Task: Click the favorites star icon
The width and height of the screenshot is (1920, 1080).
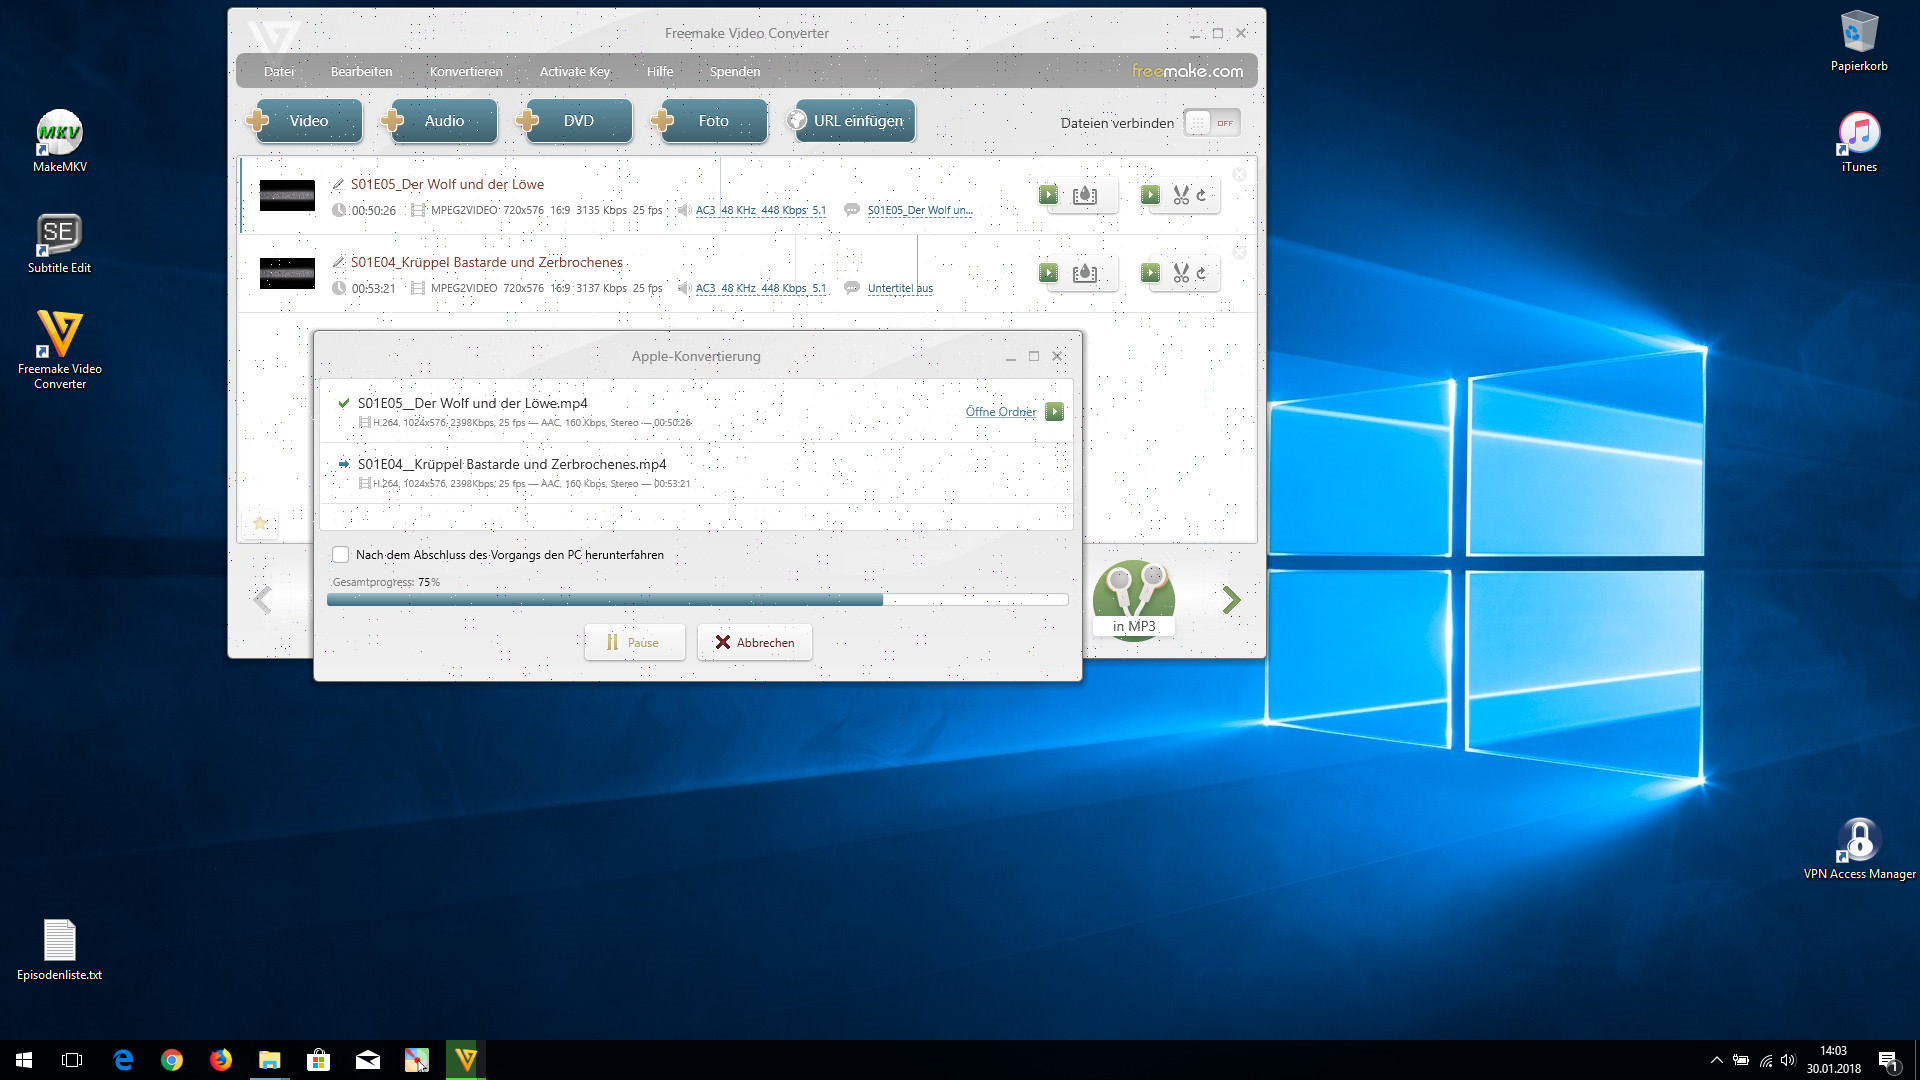Action: point(260,523)
